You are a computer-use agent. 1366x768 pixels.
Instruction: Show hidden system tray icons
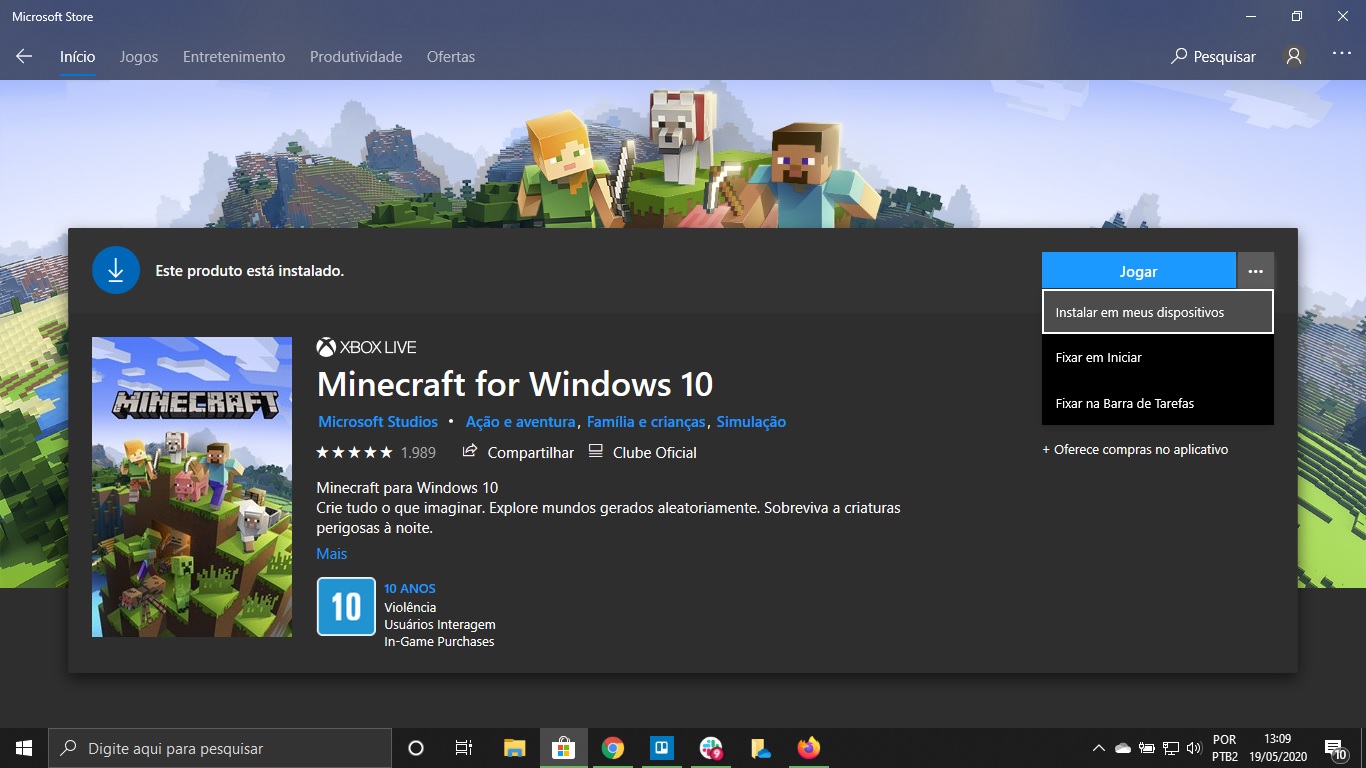coord(1098,748)
